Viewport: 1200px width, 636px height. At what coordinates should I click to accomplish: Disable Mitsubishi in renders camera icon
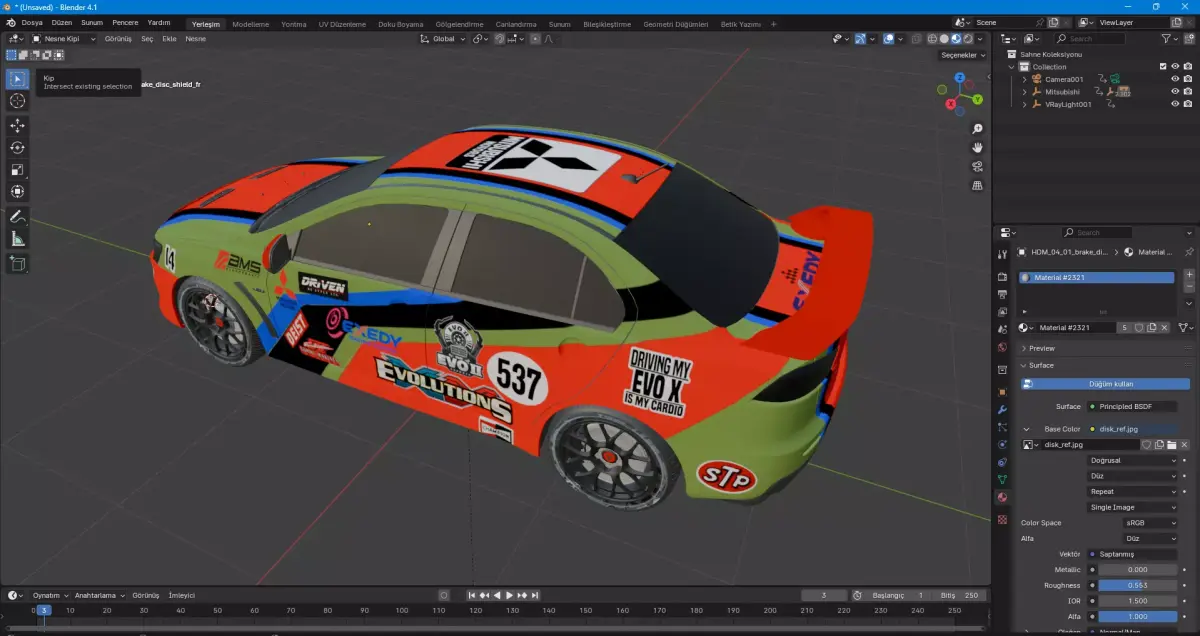click(x=1187, y=91)
